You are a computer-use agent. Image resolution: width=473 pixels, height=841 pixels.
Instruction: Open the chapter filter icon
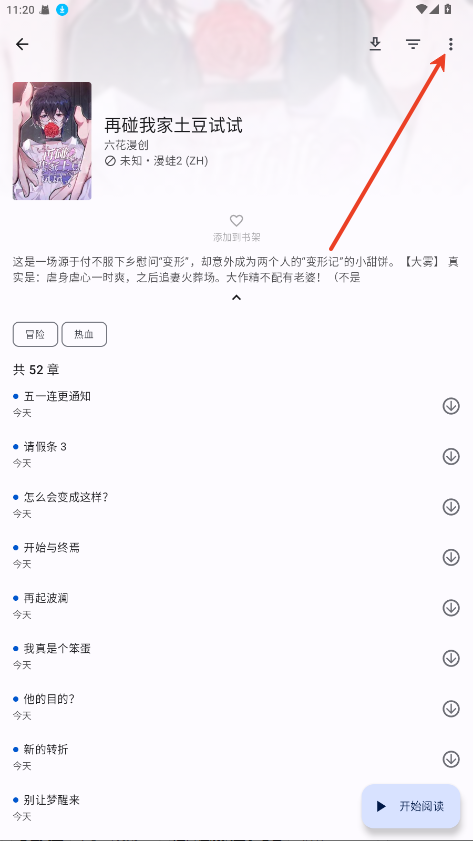point(413,44)
